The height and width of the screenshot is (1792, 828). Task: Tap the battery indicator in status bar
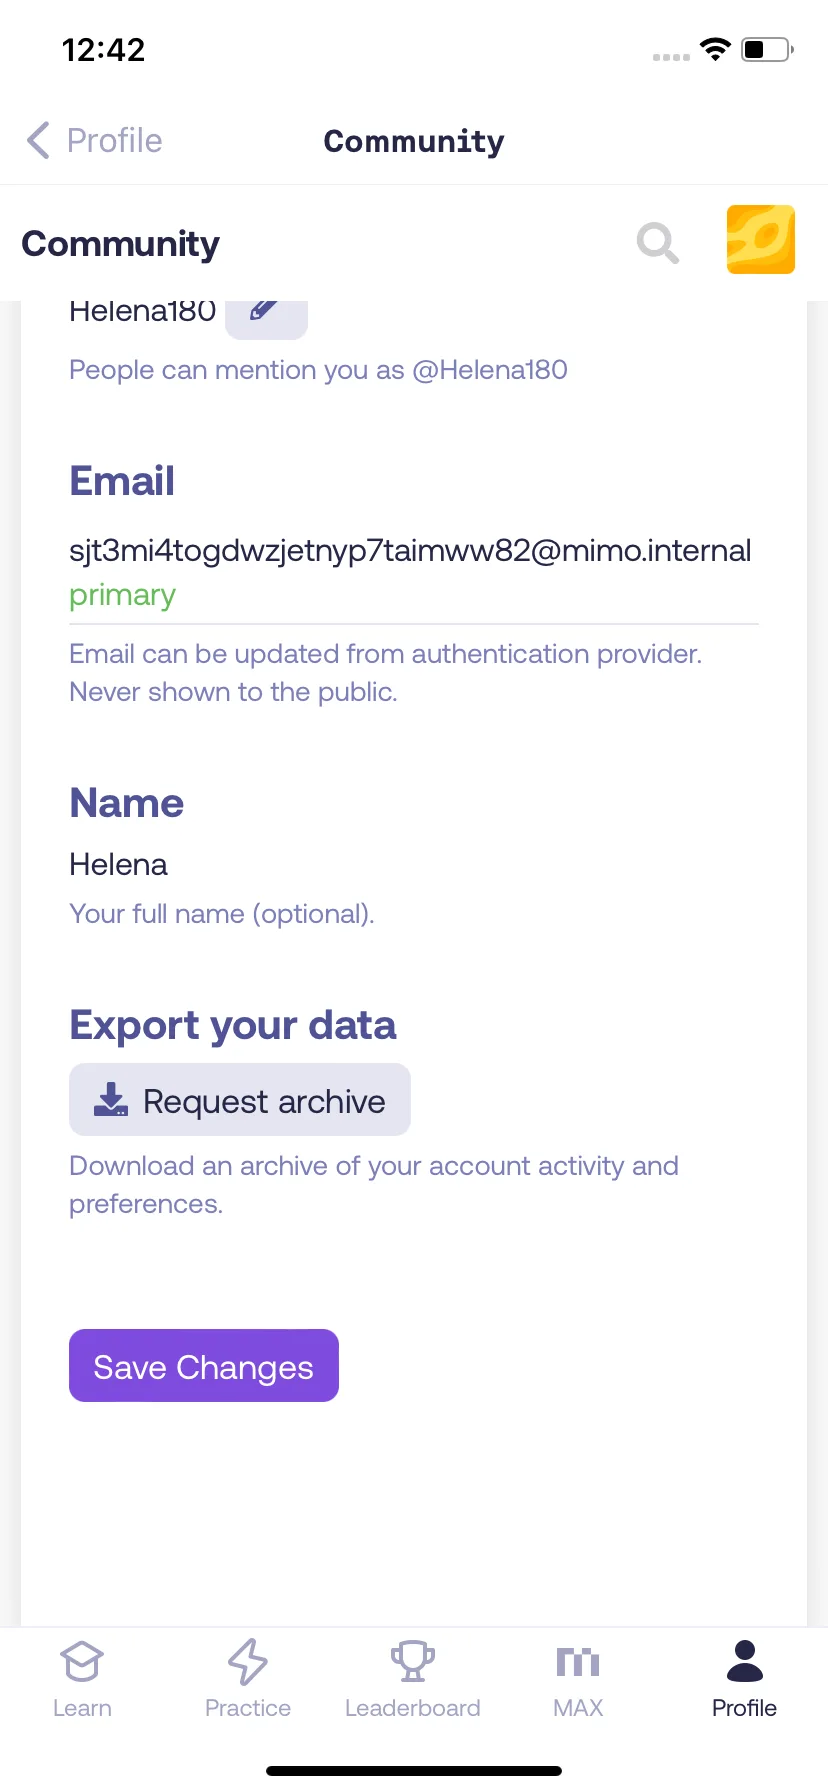pyautogui.click(x=767, y=49)
